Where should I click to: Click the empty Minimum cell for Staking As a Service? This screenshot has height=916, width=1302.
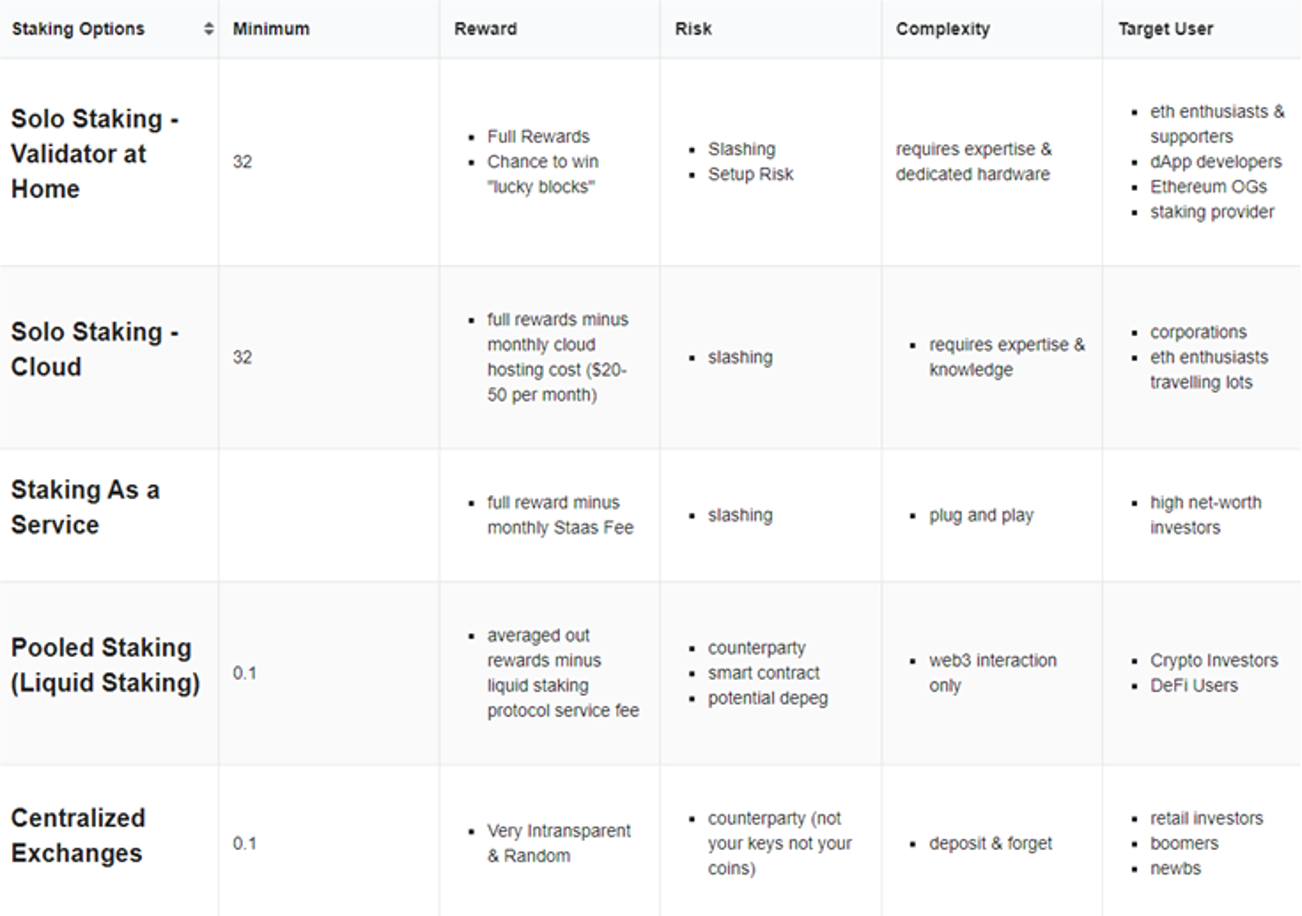tap(328, 515)
